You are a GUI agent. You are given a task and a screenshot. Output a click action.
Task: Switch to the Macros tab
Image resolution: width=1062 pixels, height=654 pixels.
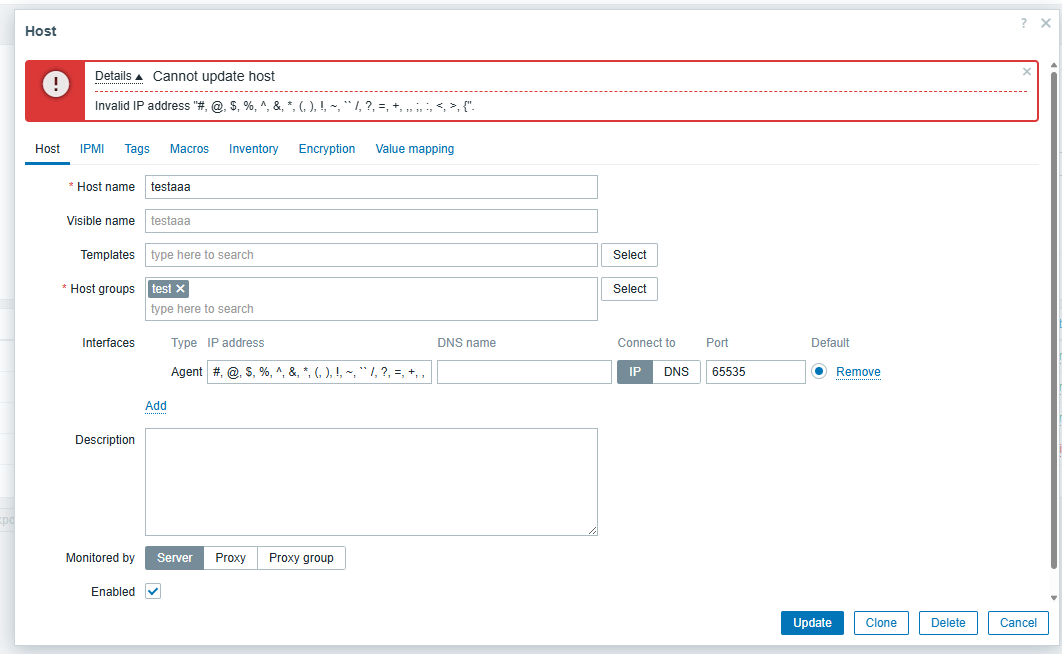point(189,149)
